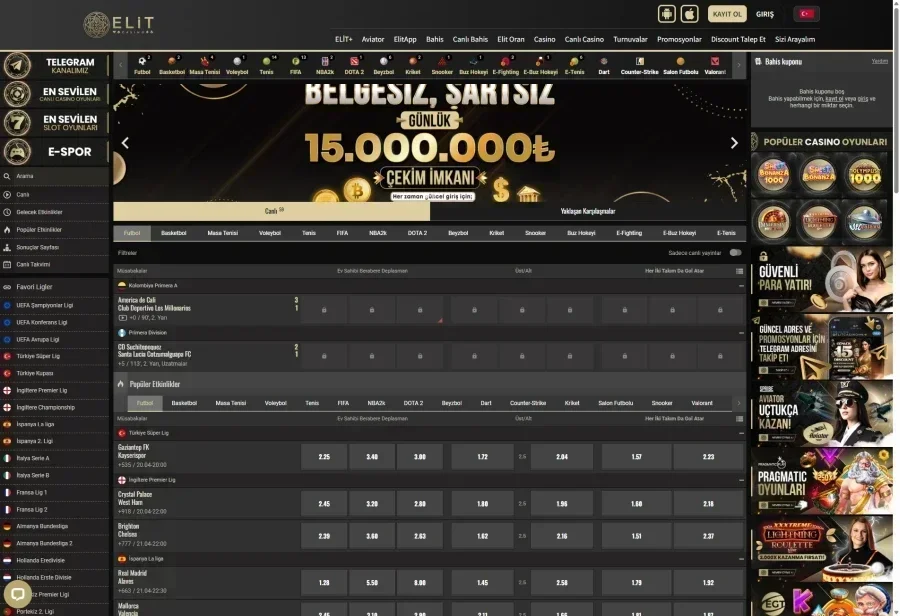This screenshot has width=900, height=616.
Task: Select Dart icon in sports bar
Action: [604, 65]
